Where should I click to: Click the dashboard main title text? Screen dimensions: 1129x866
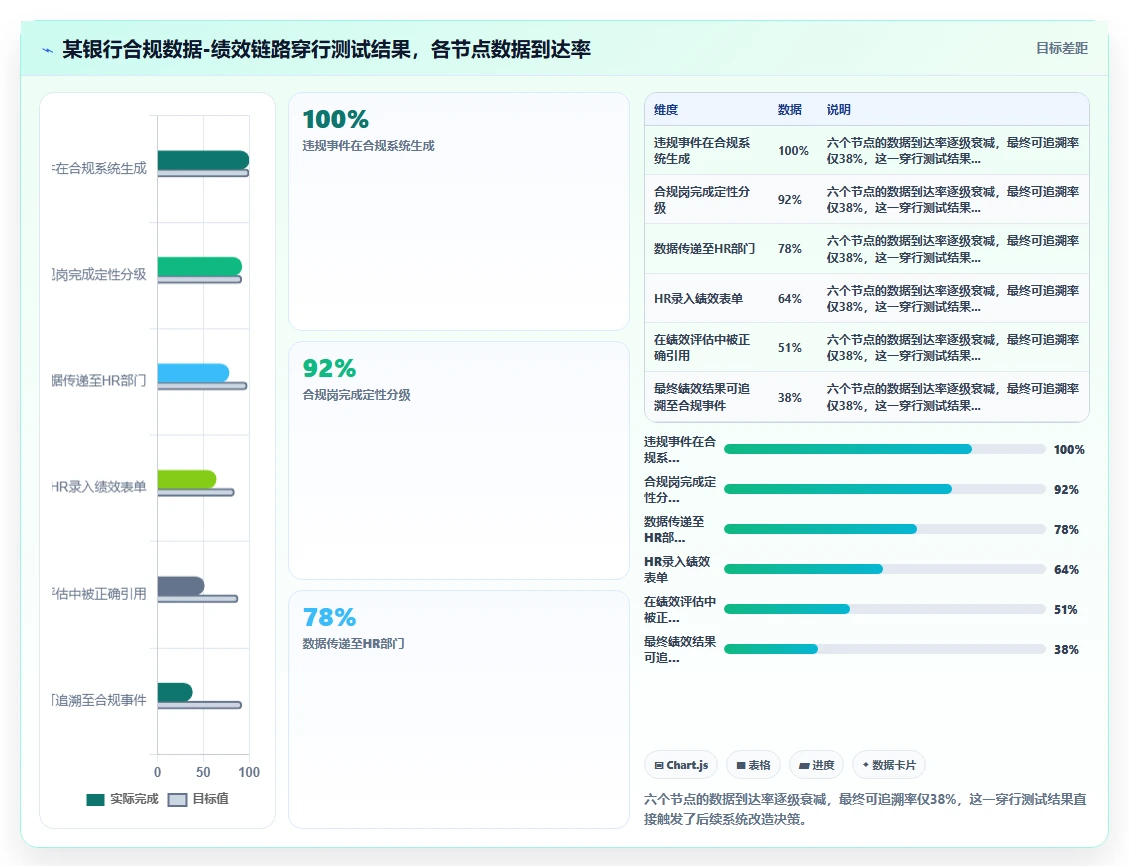click(x=326, y=49)
